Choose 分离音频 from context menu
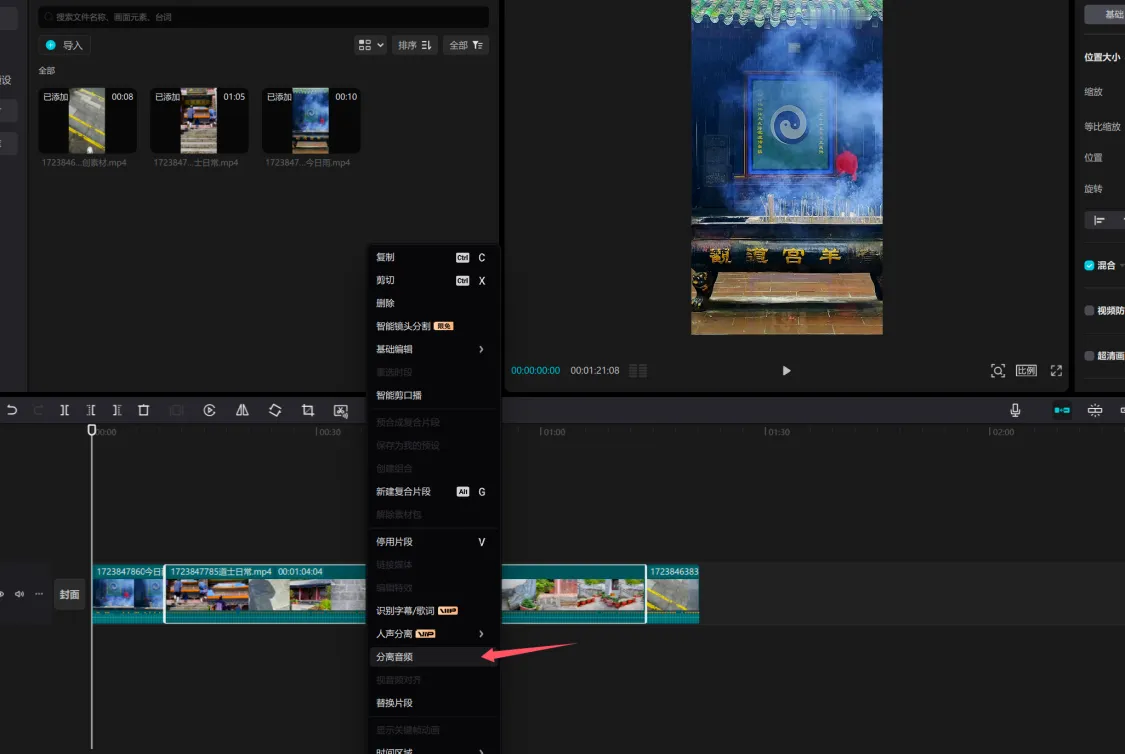 395,657
